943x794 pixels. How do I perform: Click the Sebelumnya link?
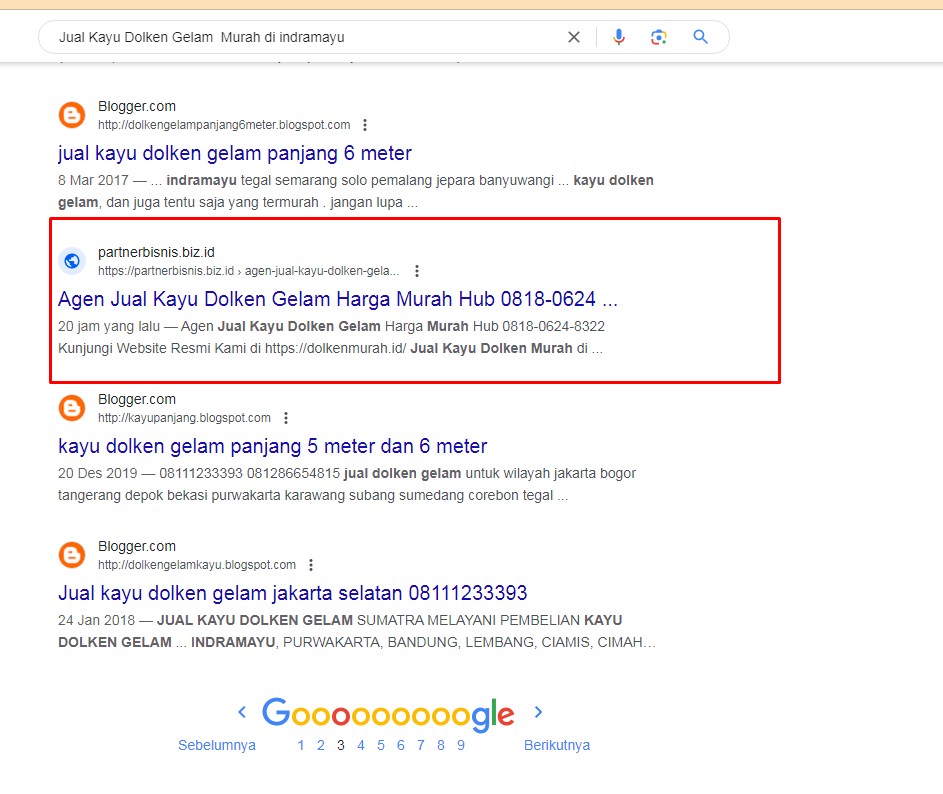[217, 745]
